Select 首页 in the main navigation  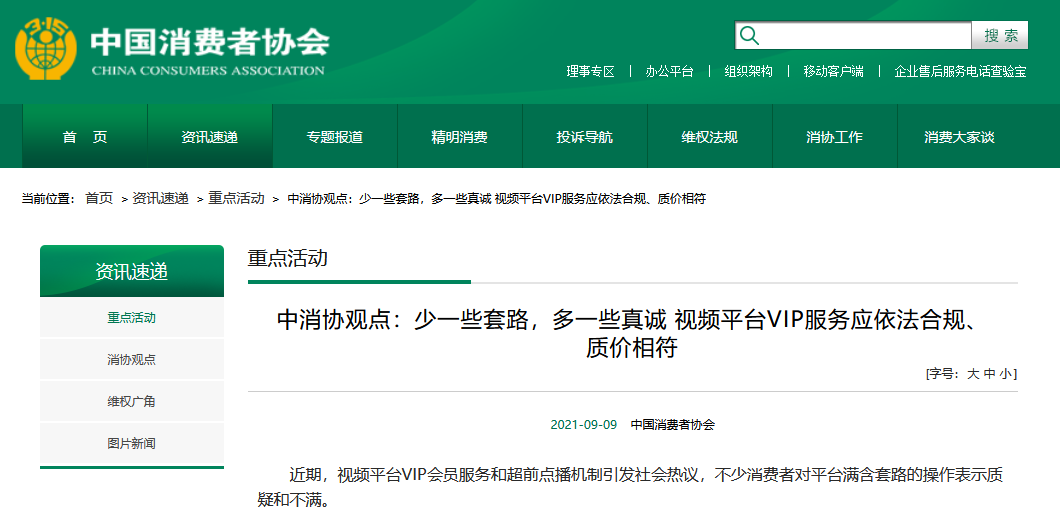85,137
